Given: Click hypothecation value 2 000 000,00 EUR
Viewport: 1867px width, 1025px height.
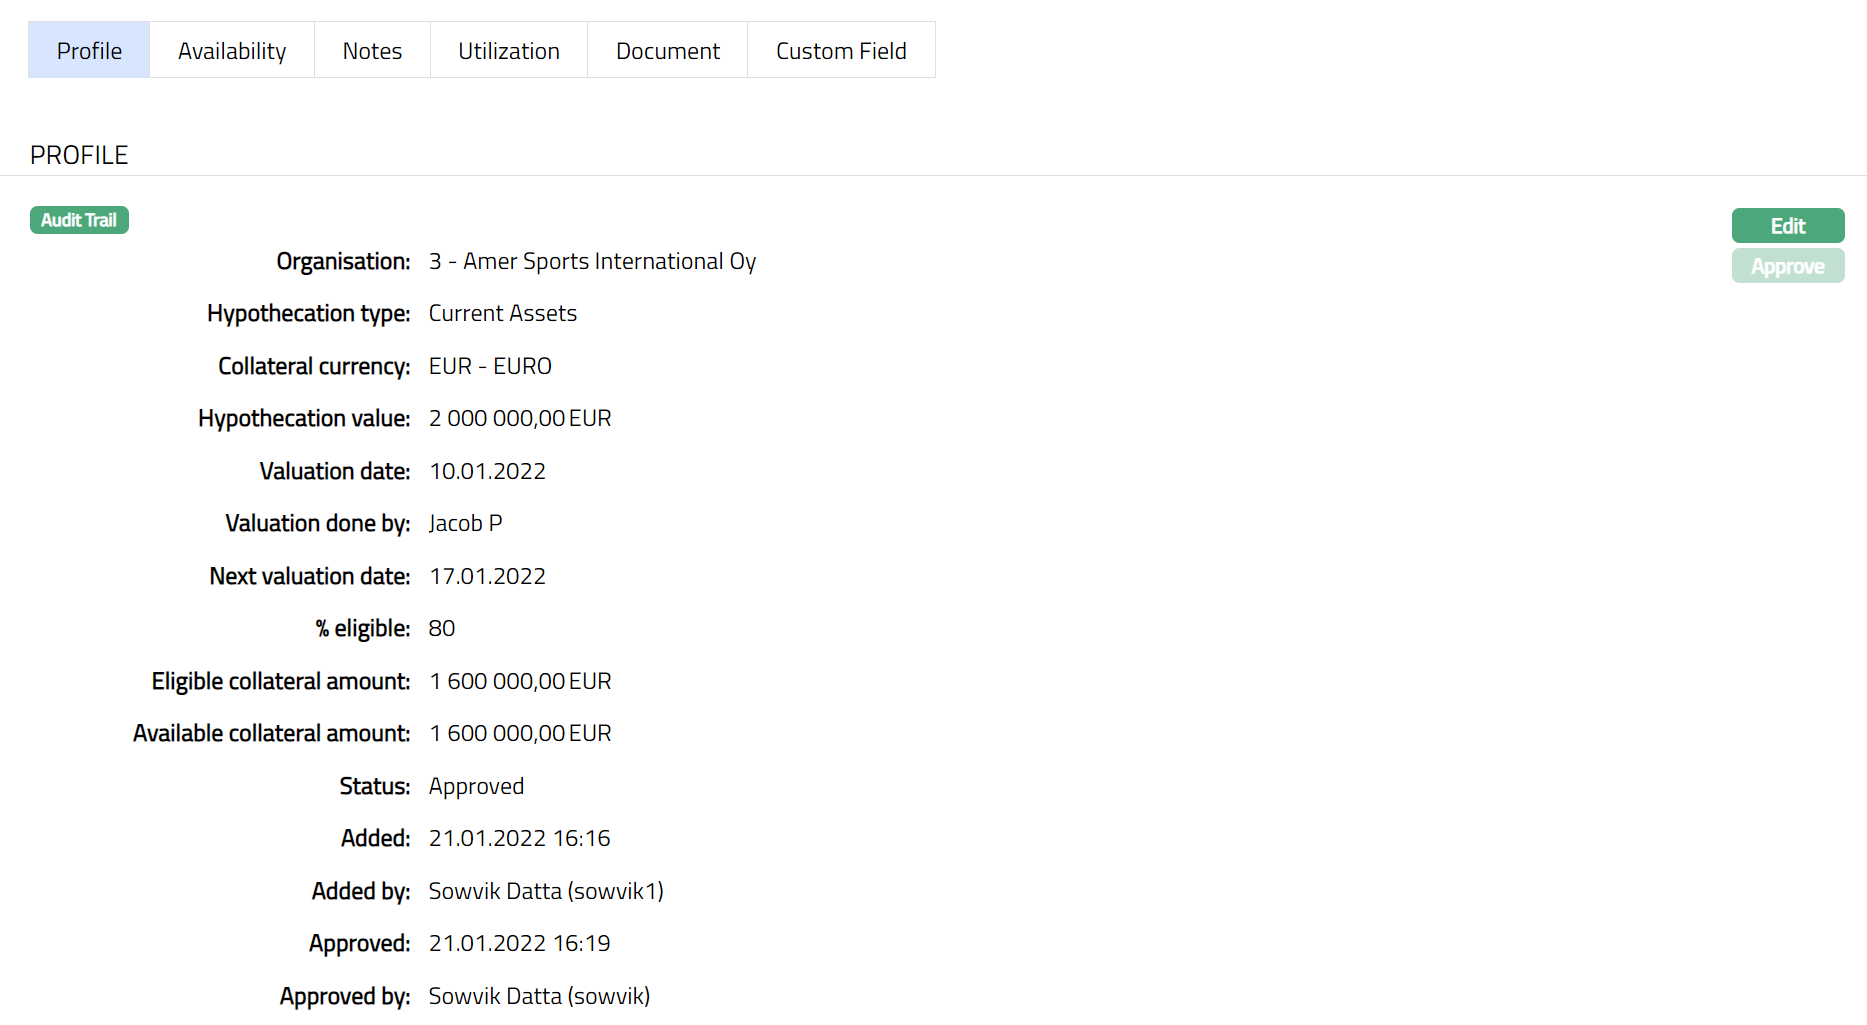Looking at the screenshot, I should pyautogui.click(x=520, y=419).
